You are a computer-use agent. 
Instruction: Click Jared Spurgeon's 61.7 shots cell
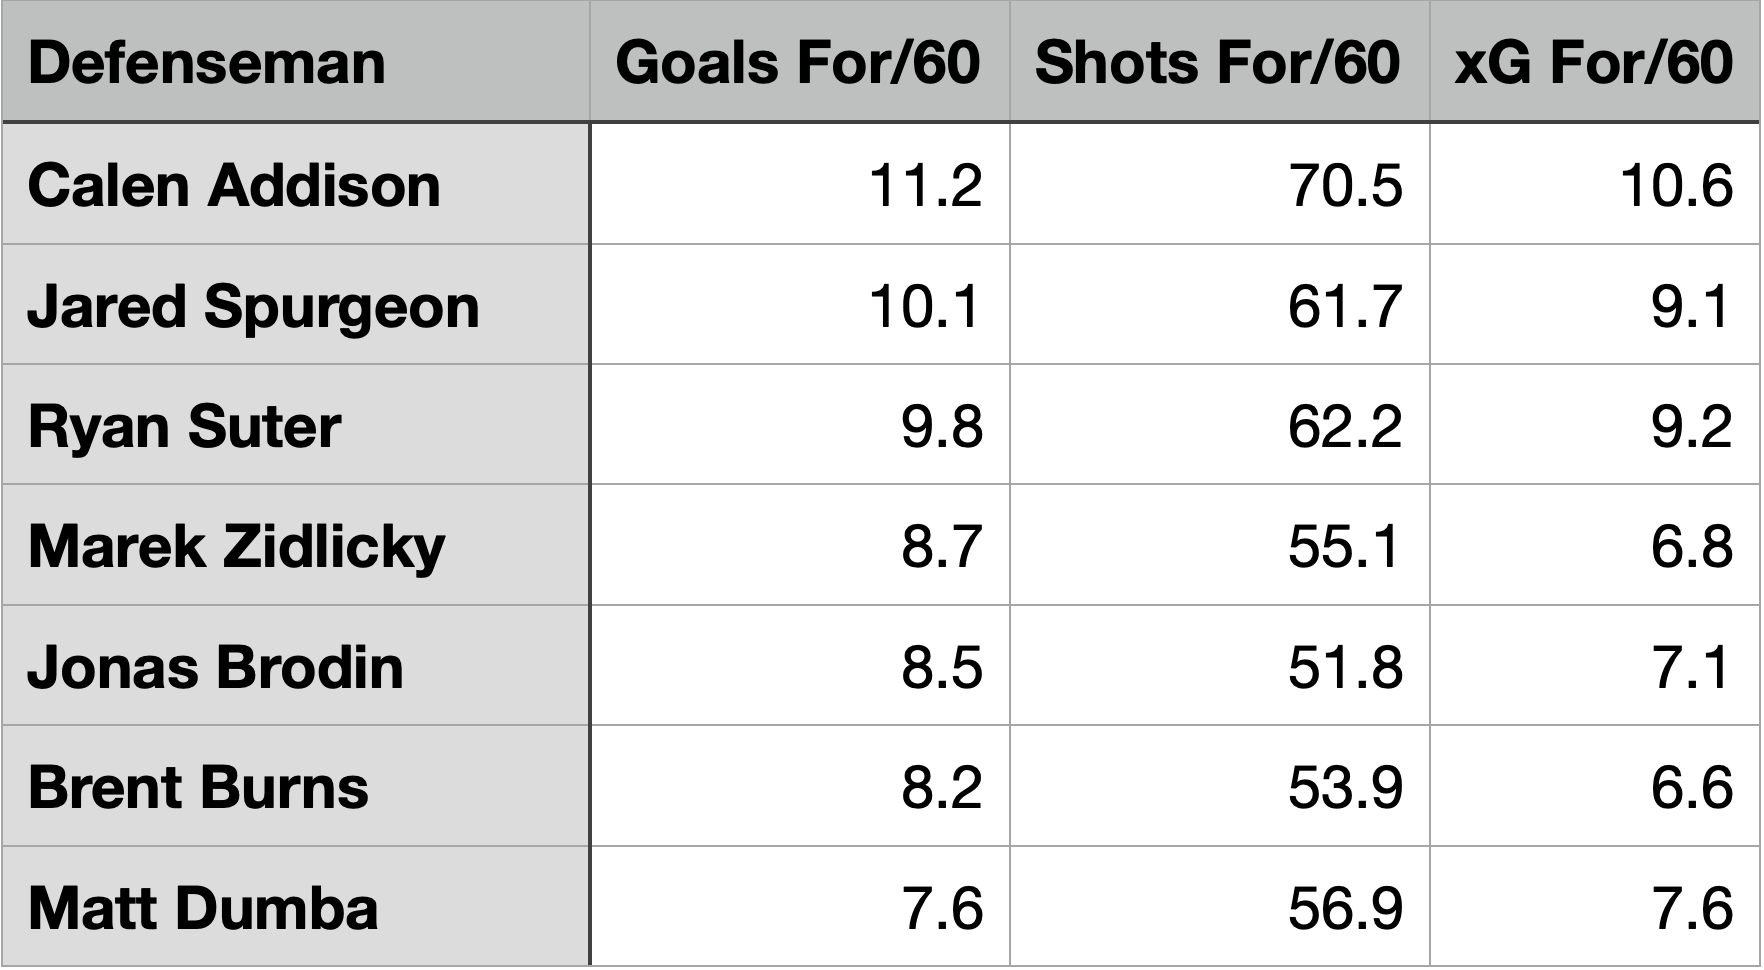point(1345,306)
